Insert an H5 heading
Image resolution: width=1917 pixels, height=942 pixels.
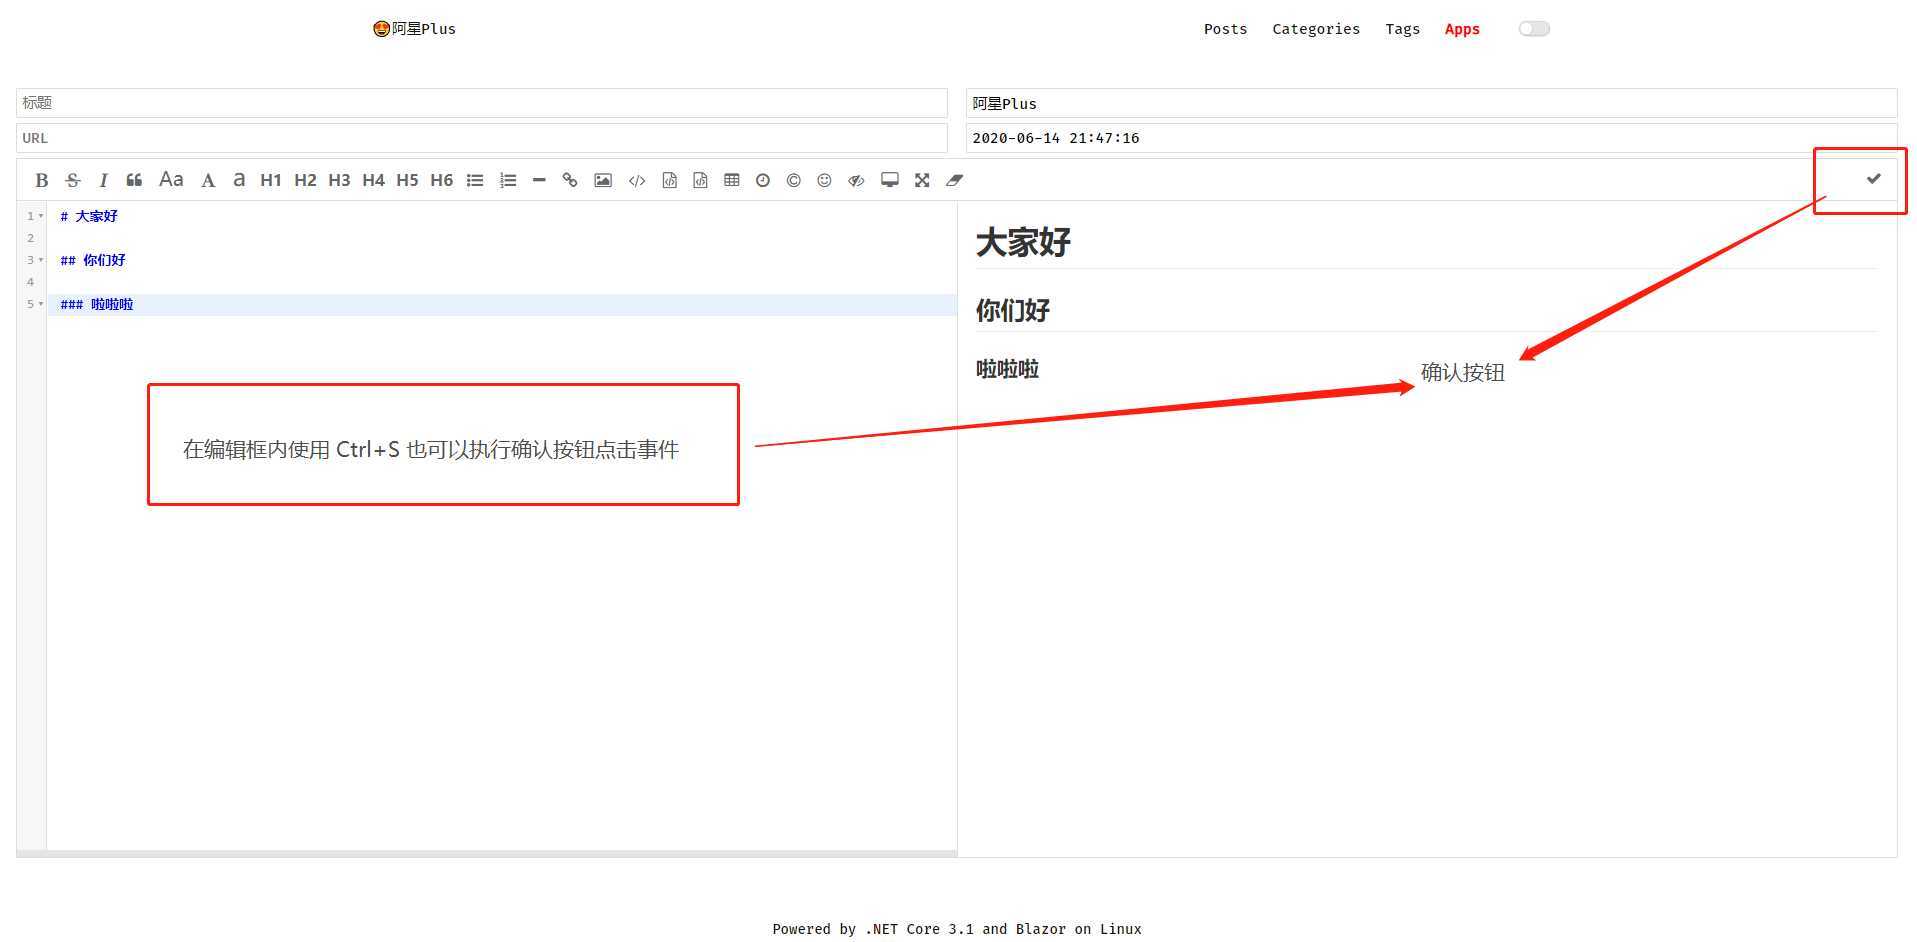[x=407, y=180]
